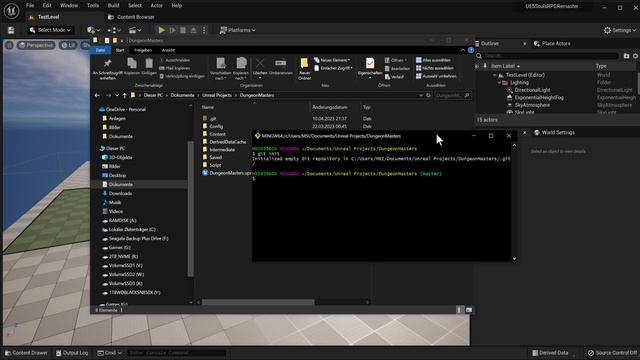Click the Stop simulation button
This screenshot has width=640, height=360.
tap(183, 30)
